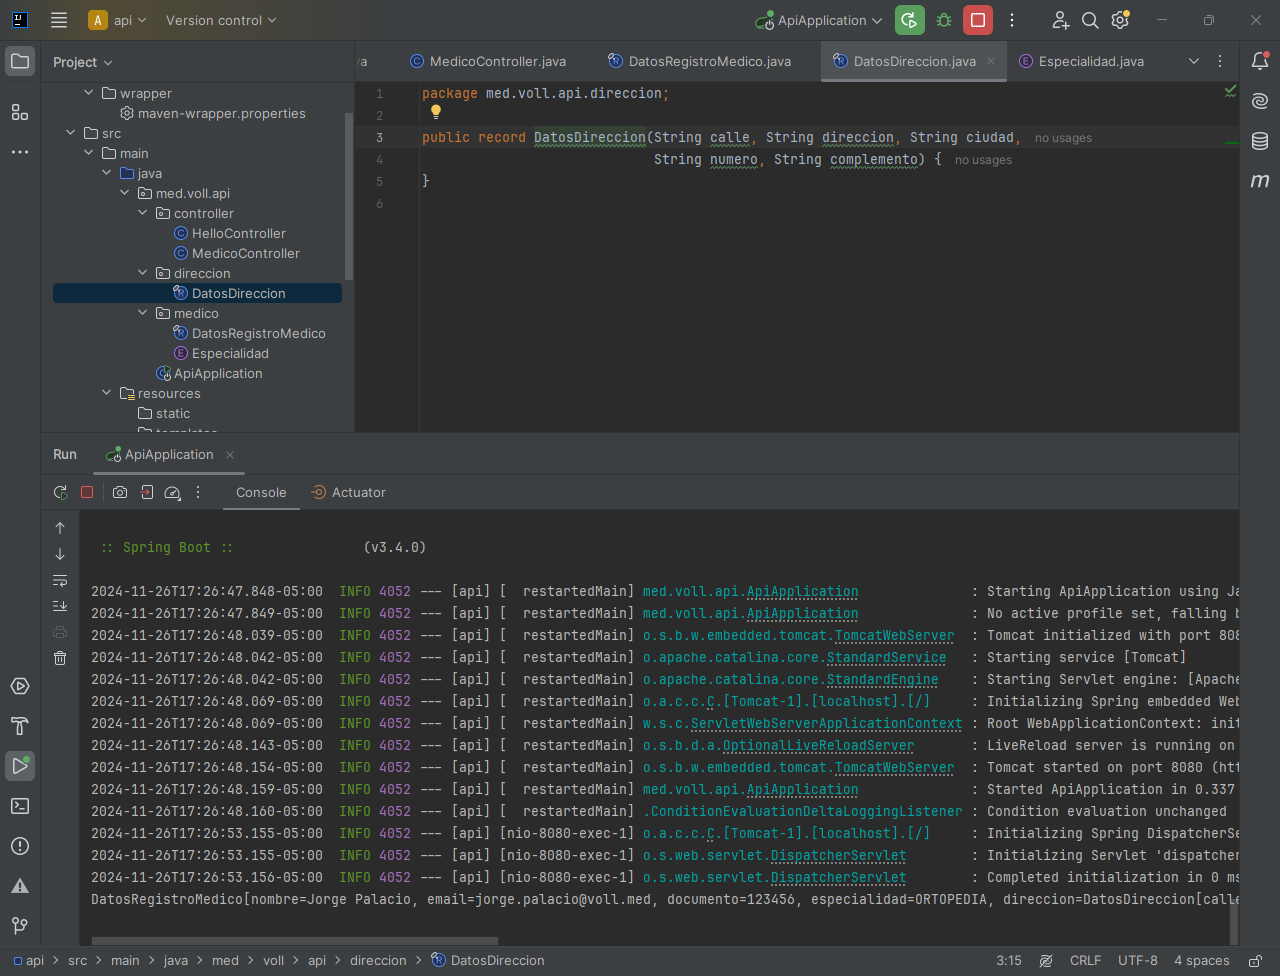Close the DatosDireccion.java tab
The height and width of the screenshot is (976, 1280).
[991, 61]
